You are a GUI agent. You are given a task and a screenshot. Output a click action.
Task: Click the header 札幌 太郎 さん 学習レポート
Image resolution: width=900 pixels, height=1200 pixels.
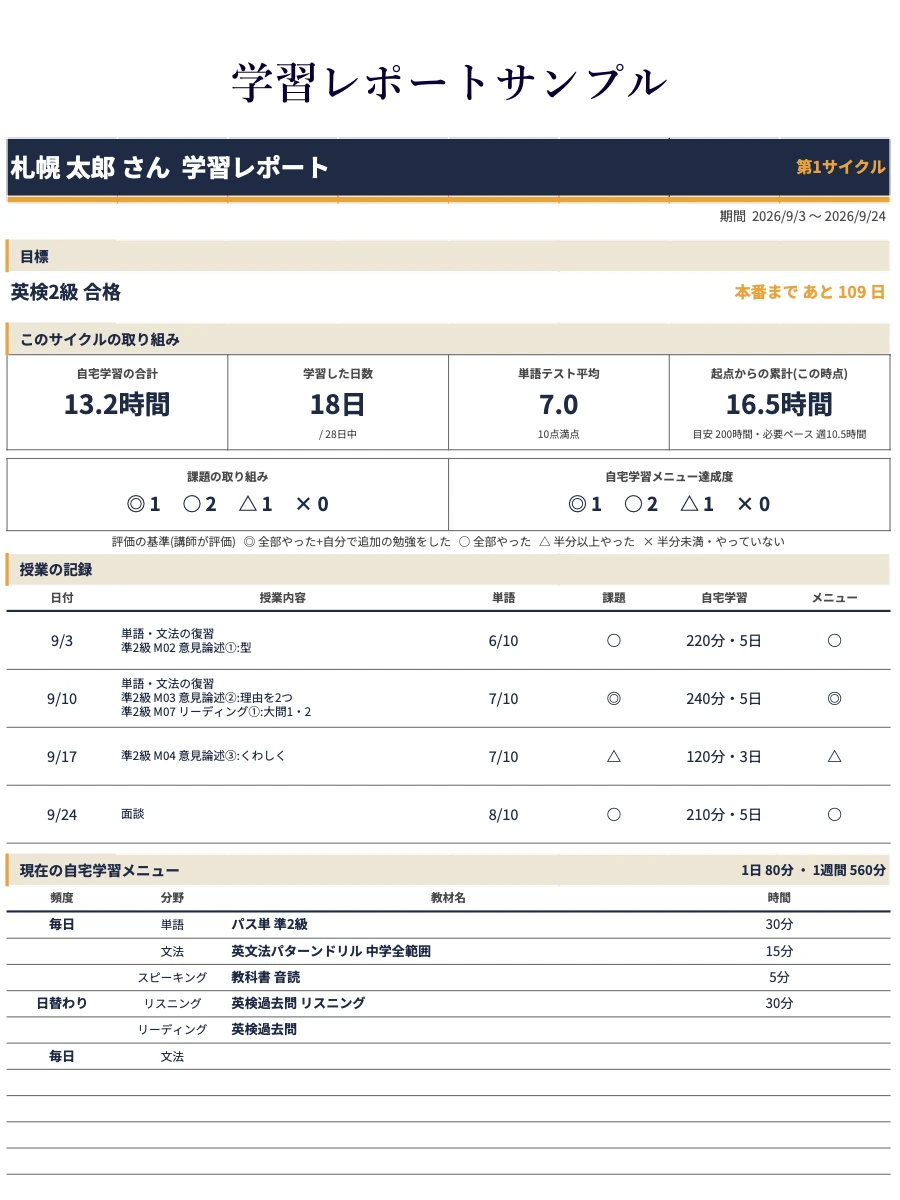[170, 167]
